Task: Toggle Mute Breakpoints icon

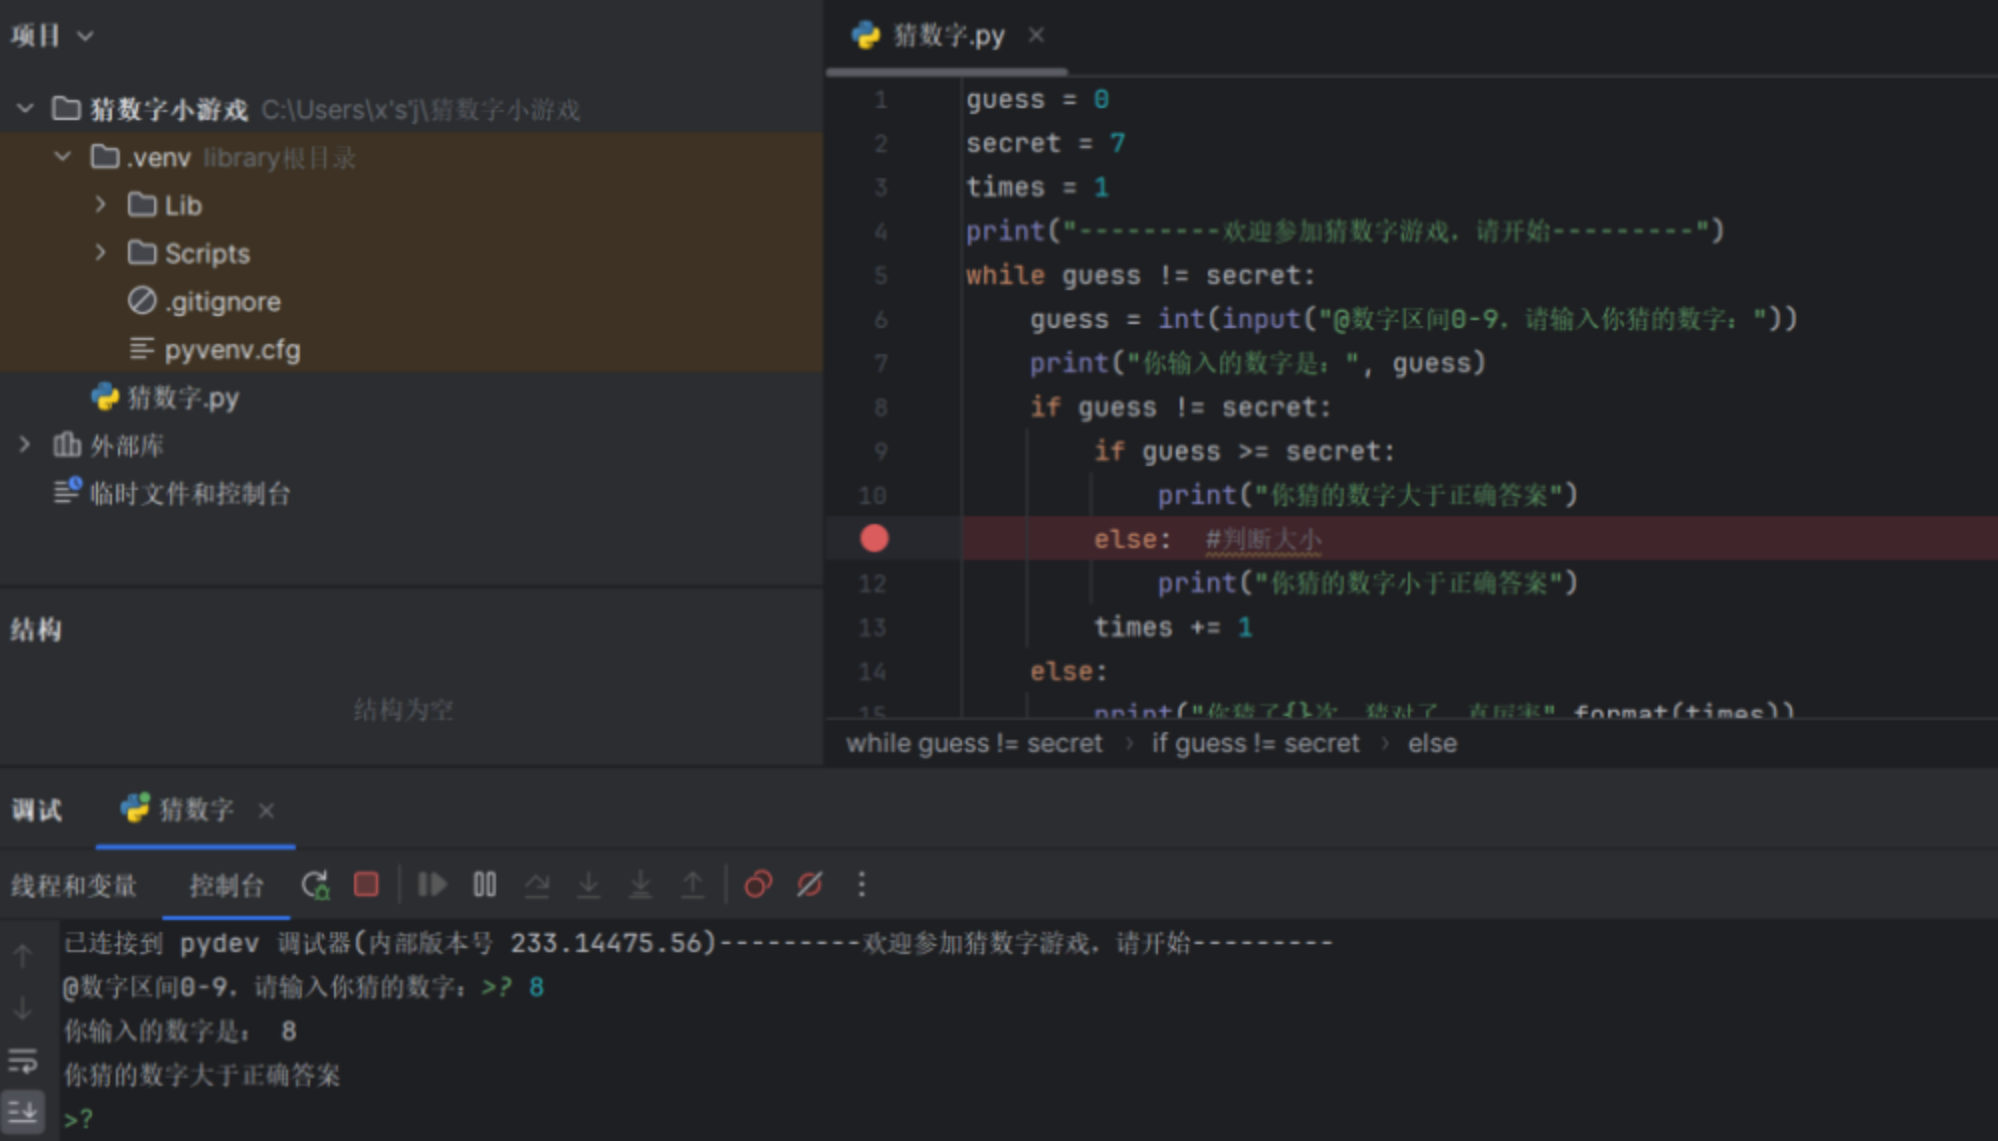Action: point(810,885)
